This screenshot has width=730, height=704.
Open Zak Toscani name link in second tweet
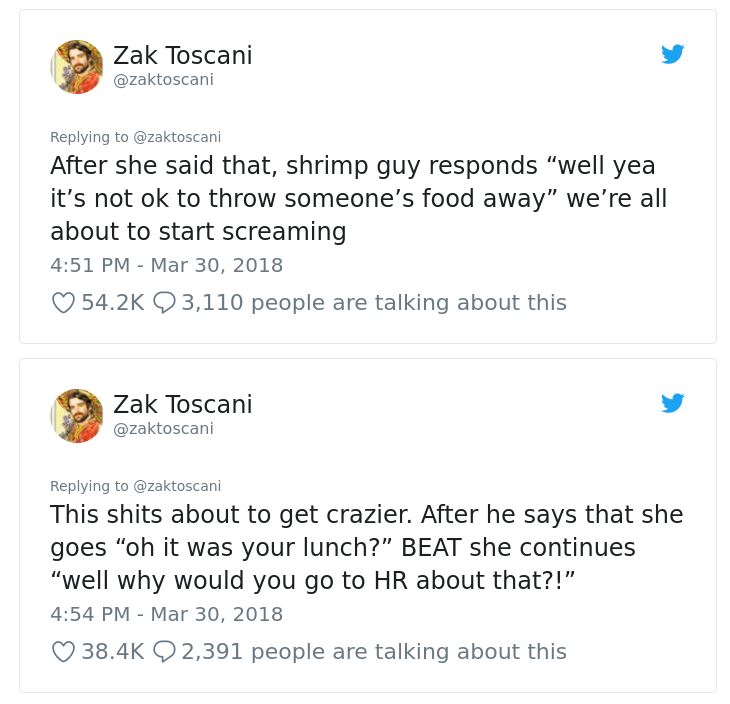182,404
